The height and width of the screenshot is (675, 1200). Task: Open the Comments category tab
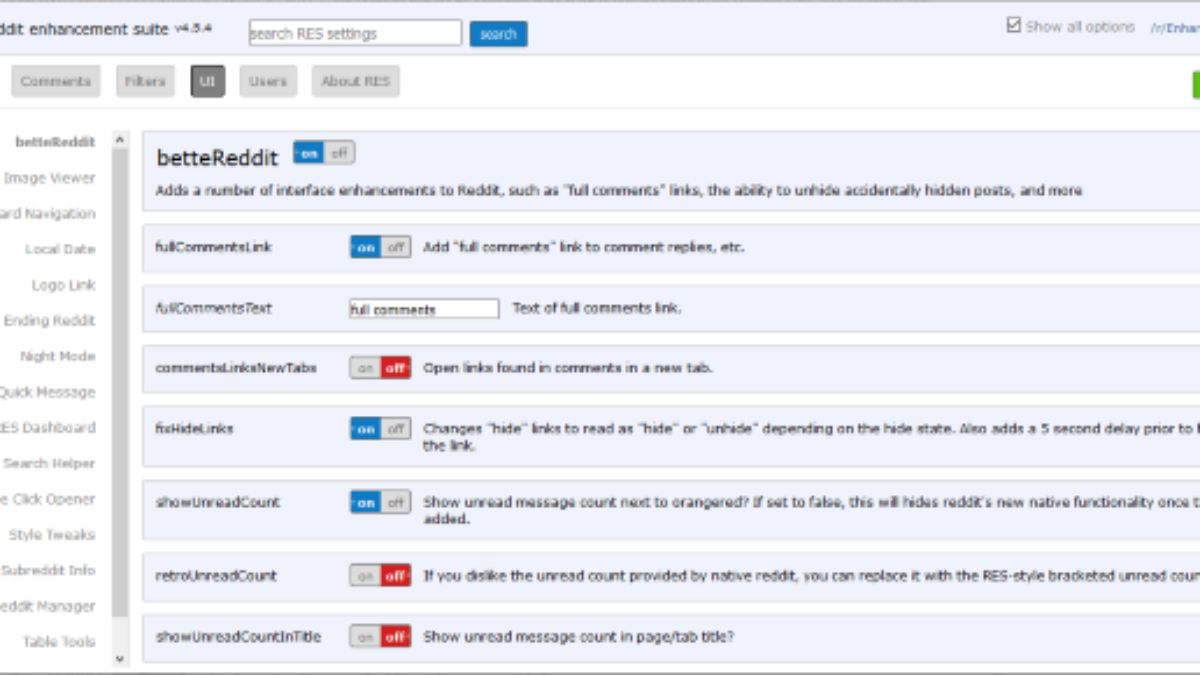pyautogui.click(x=56, y=81)
